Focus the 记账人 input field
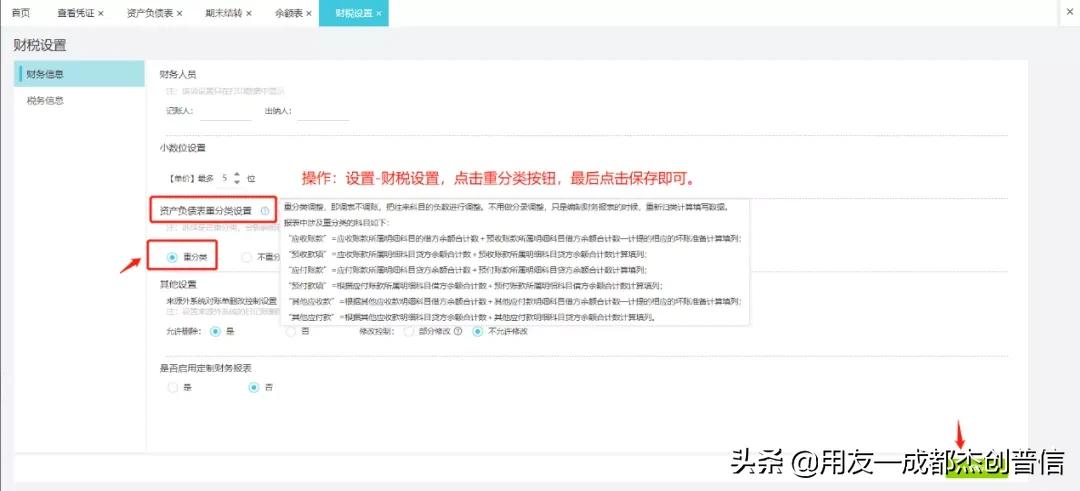Viewport: 1080px width, 491px height. pos(226,112)
